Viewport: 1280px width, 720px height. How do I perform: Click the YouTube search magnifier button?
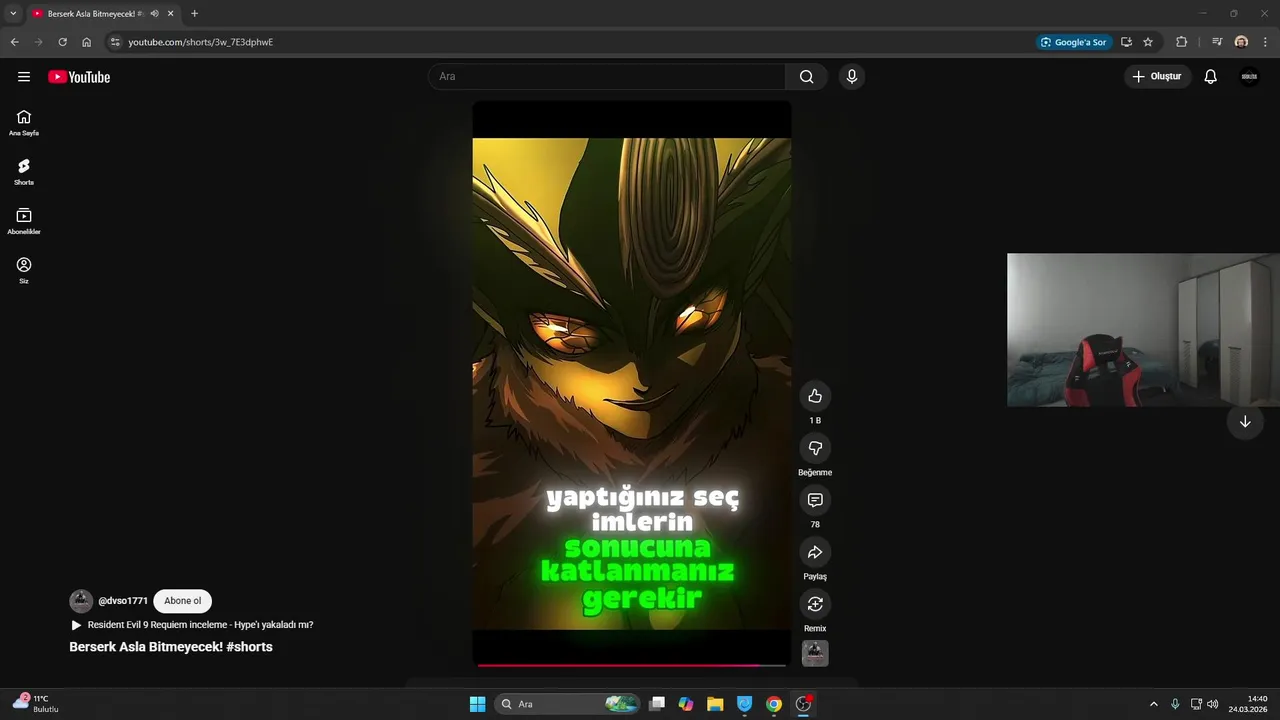(x=806, y=77)
